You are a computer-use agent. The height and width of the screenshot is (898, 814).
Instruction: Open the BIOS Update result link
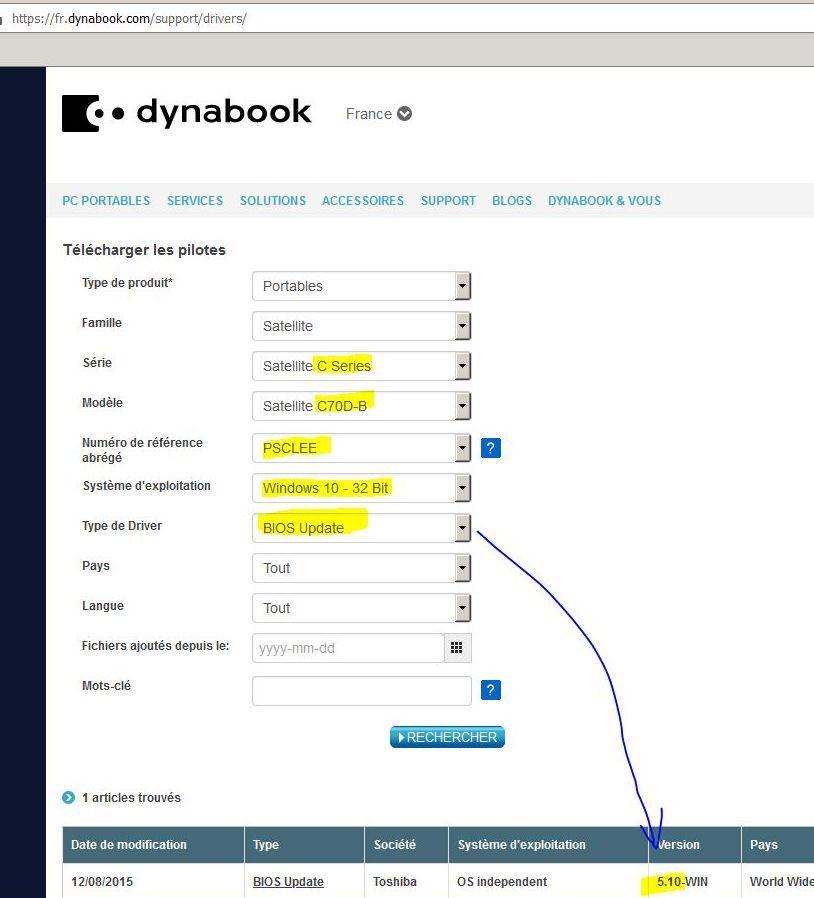pos(288,881)
